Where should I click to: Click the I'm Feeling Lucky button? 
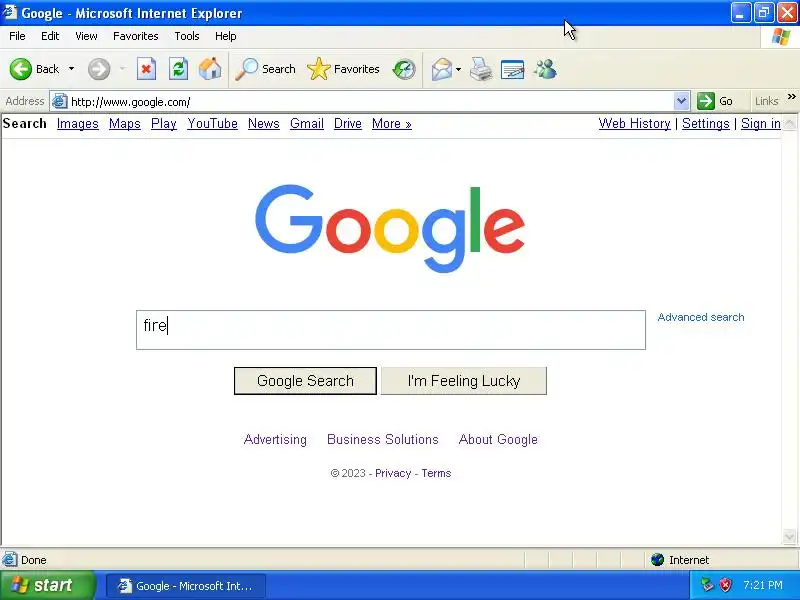pos(464,381)
